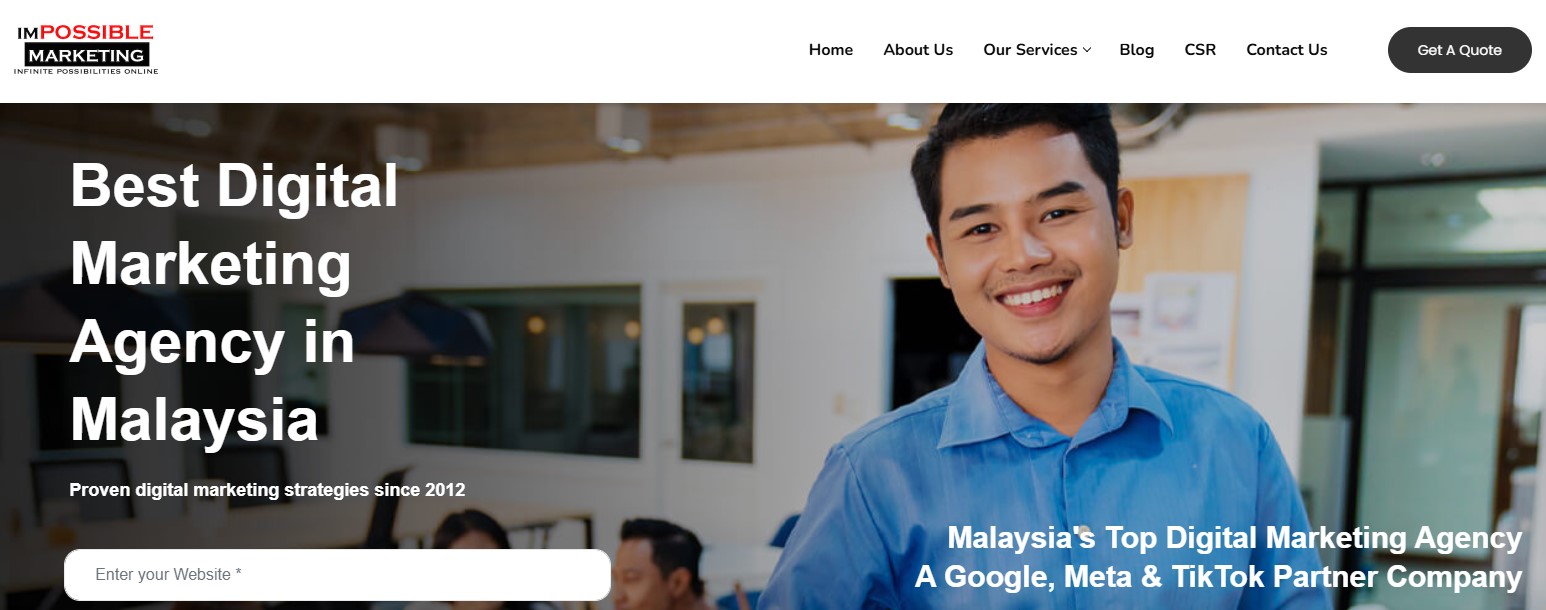Click the Google, Meta & TikTok Partner line
The image size is (1546, 610).
coord(1218,577)
